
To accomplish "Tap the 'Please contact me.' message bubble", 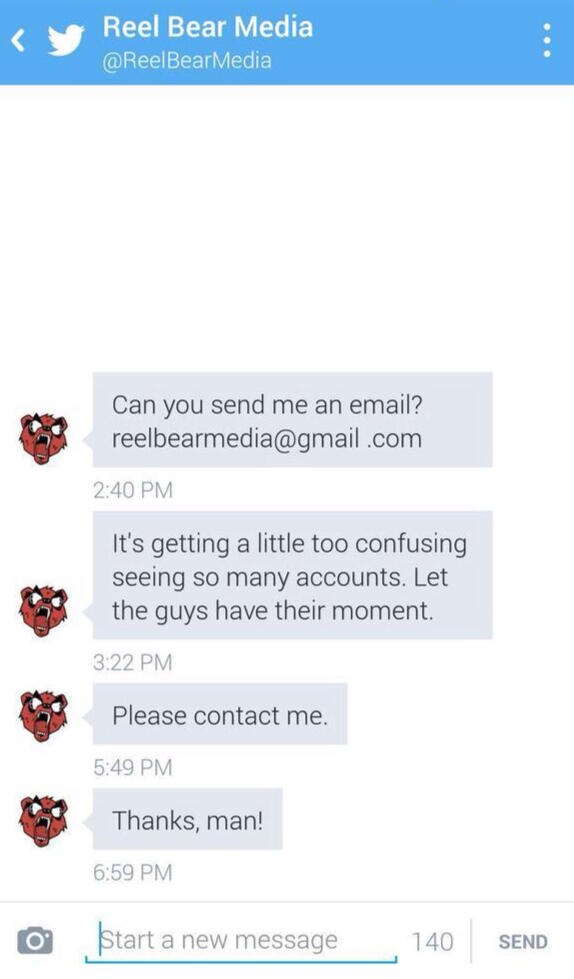I will pyautogui.click(x=220, y=714).
